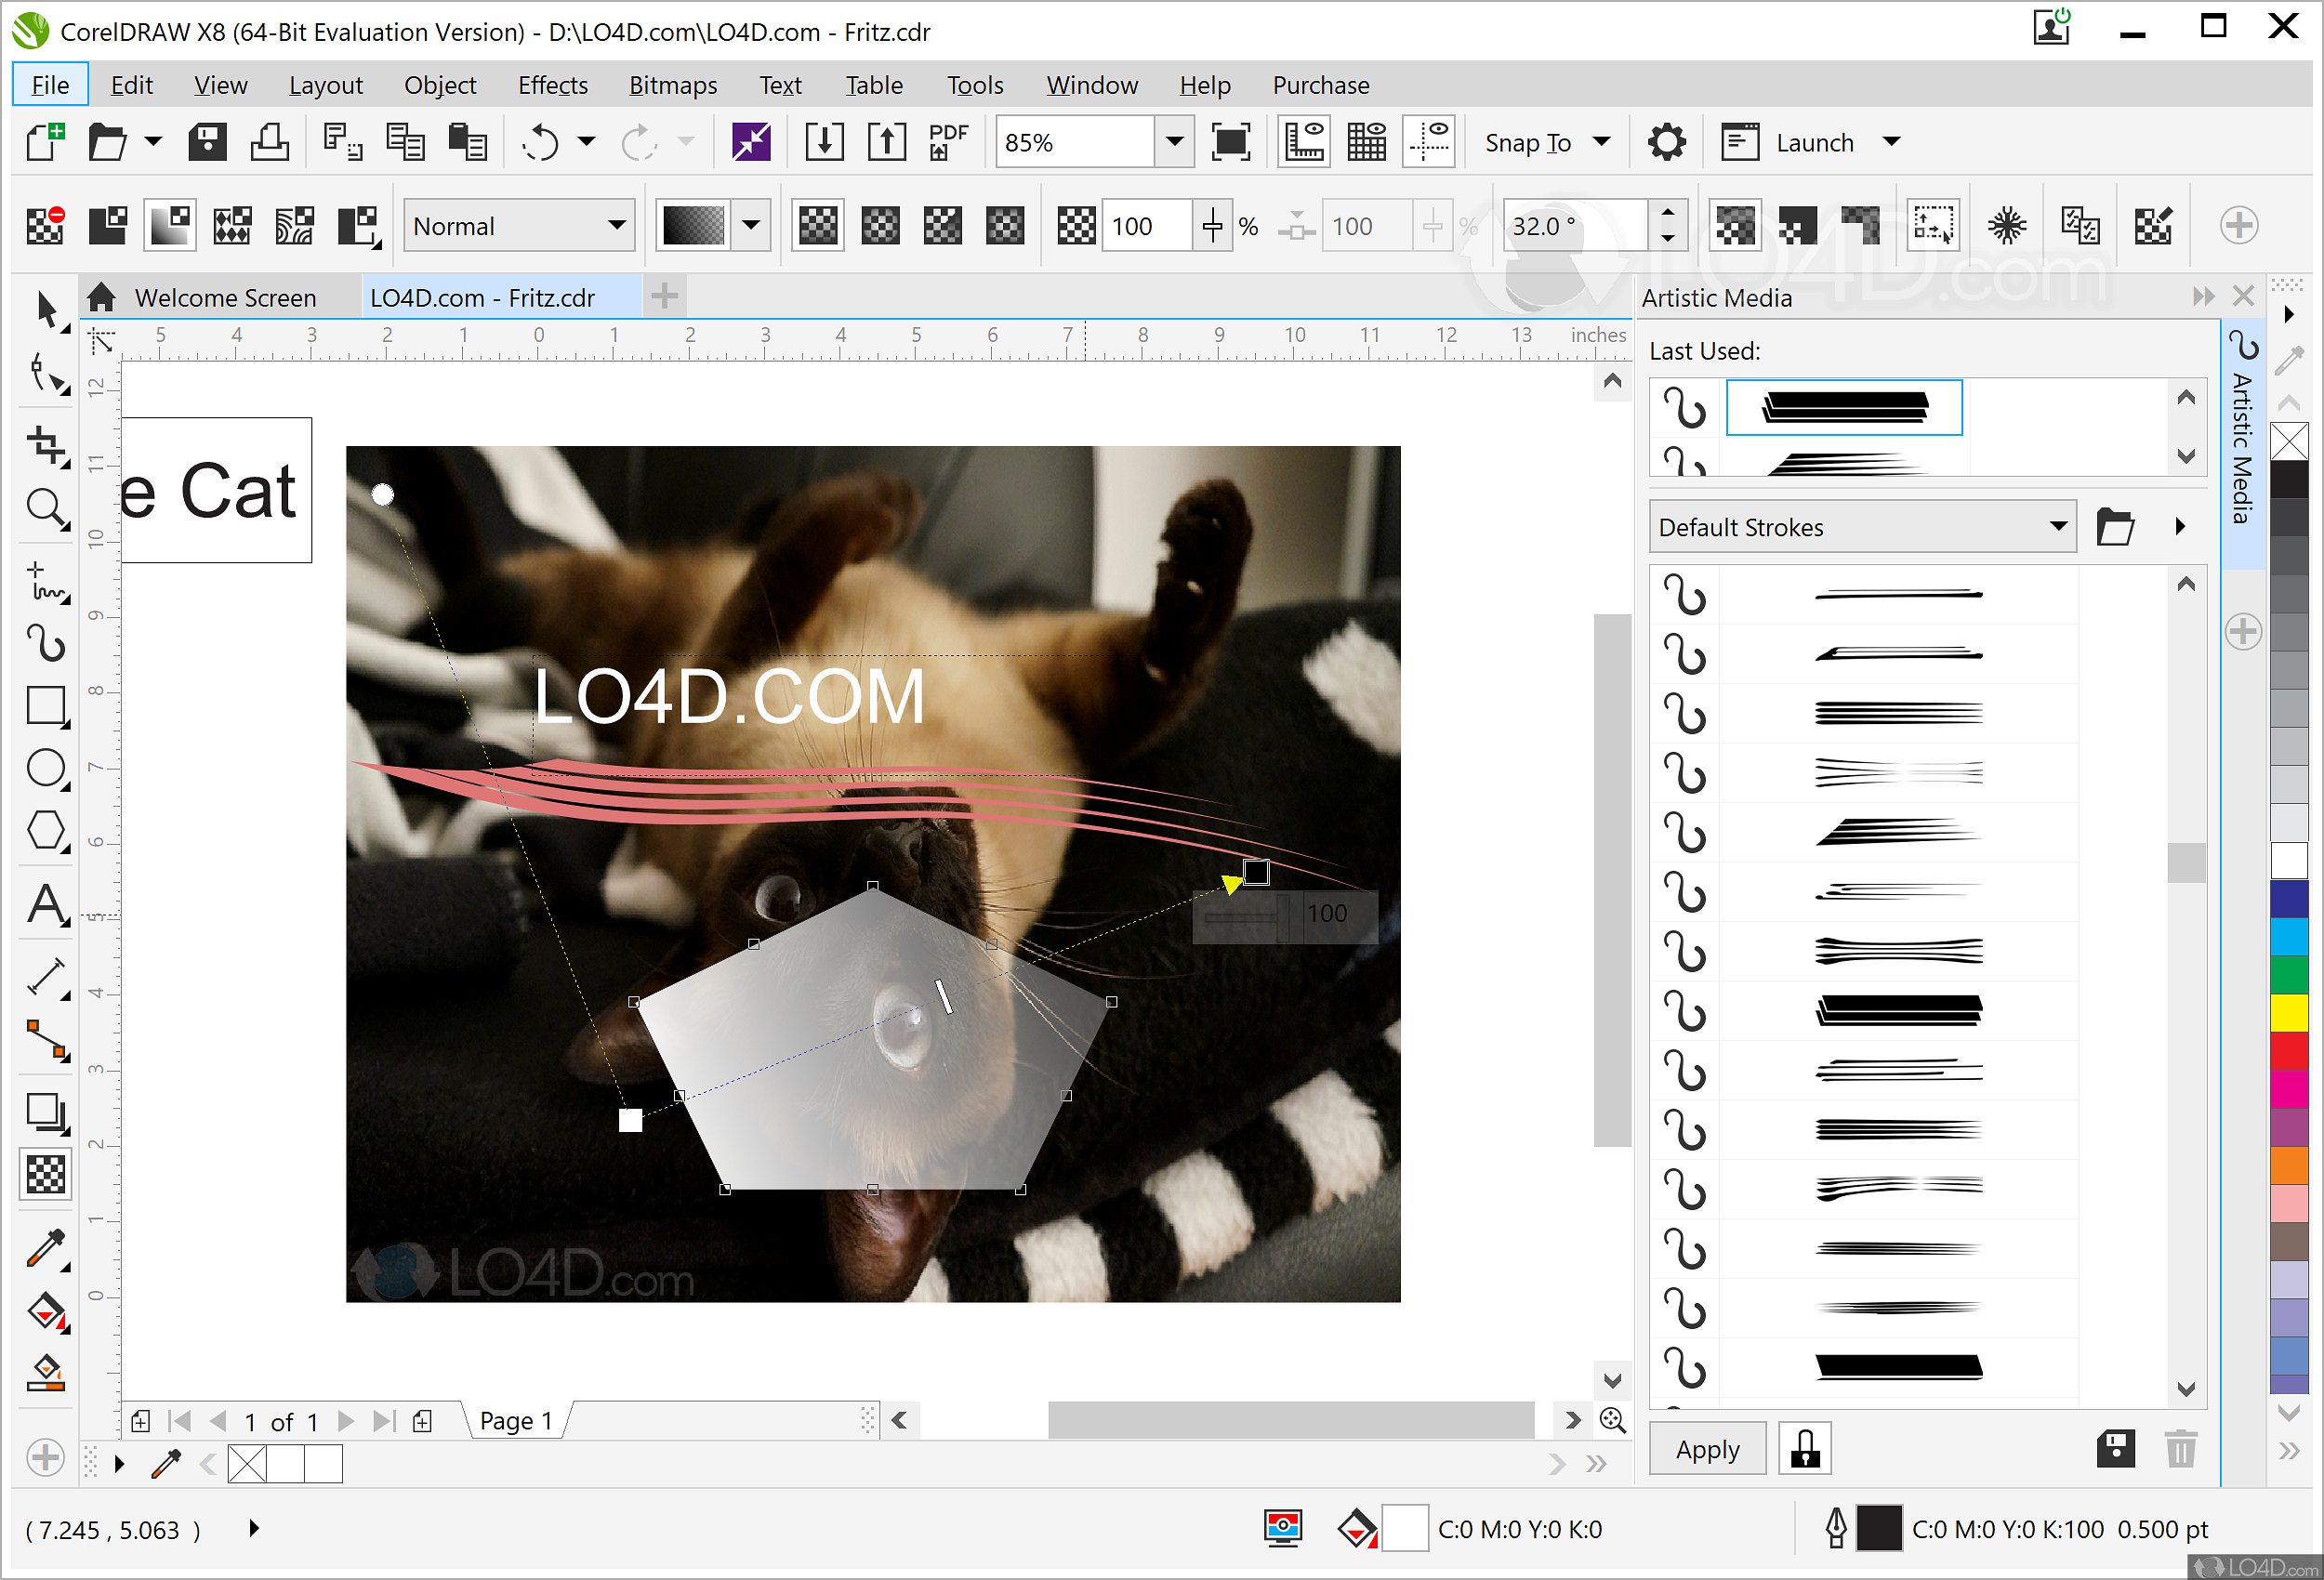This screenshot has height=1580, width=2324.
Task: Pick the yellow swatch in the color palette
Action: (2288, 1012)
